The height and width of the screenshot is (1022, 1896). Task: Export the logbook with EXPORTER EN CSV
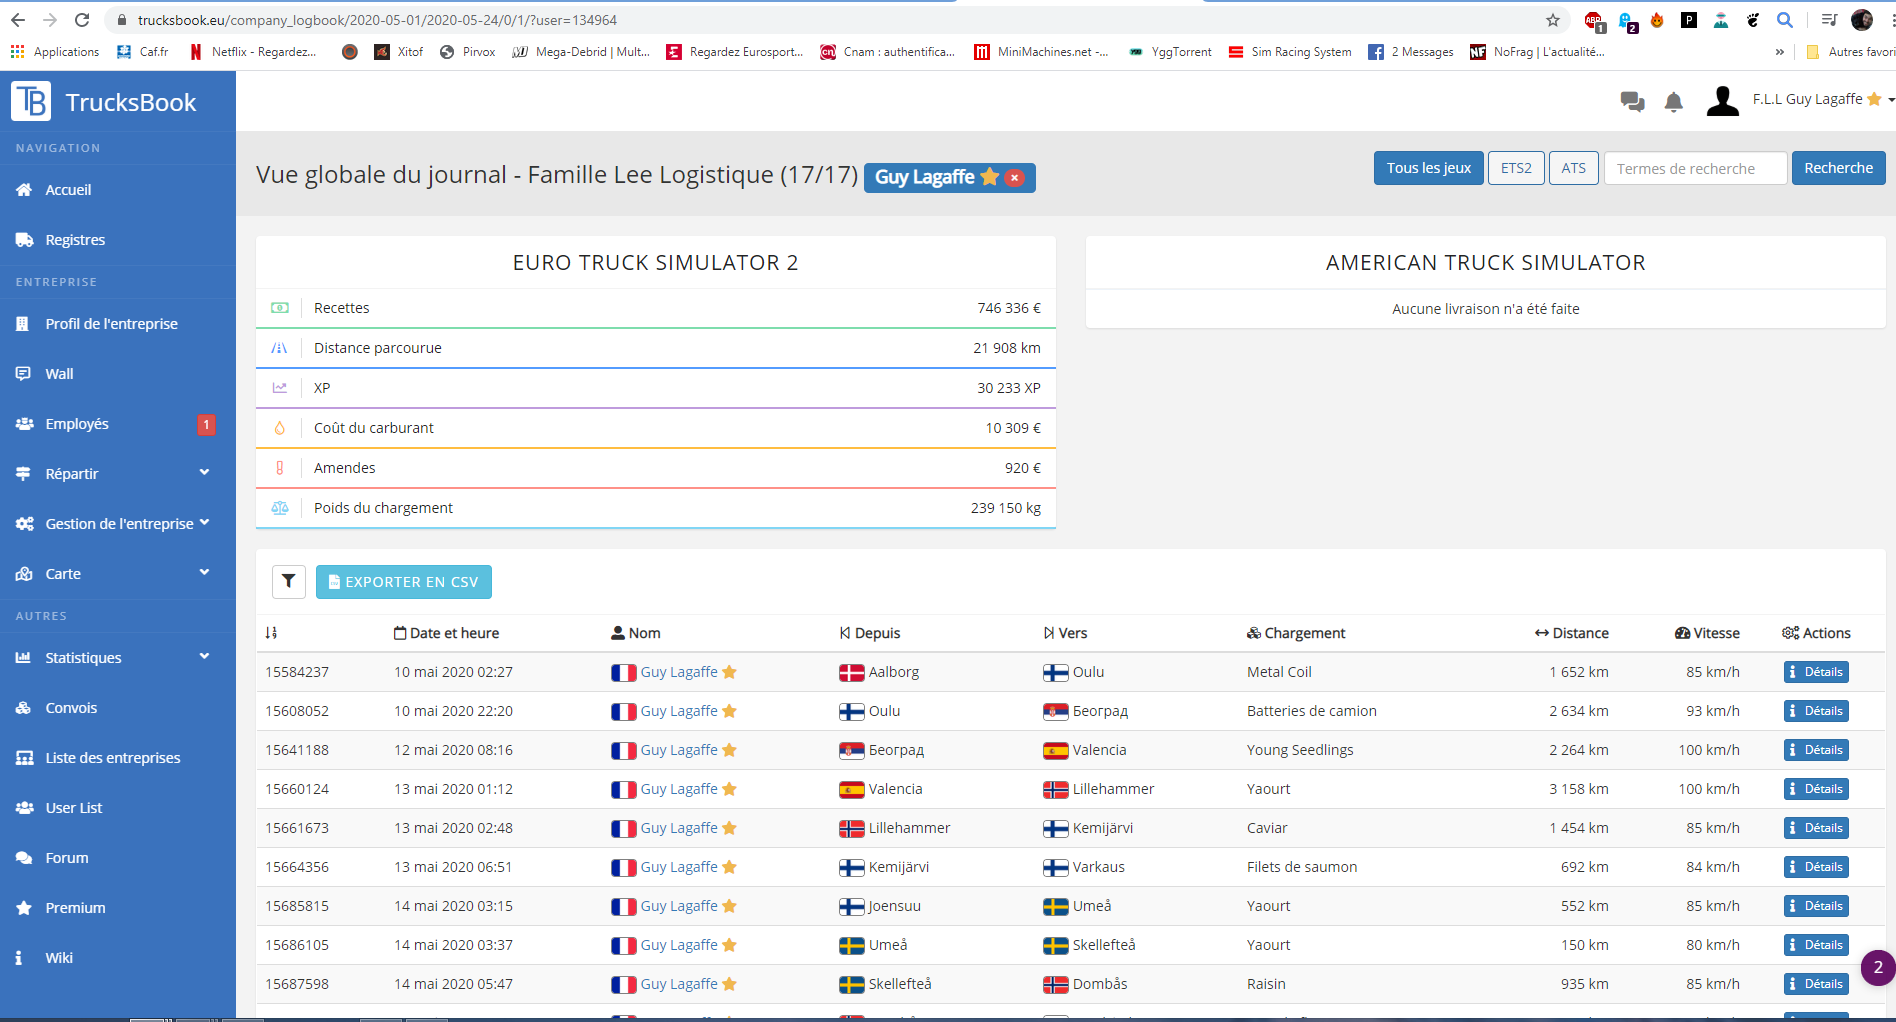403,582
